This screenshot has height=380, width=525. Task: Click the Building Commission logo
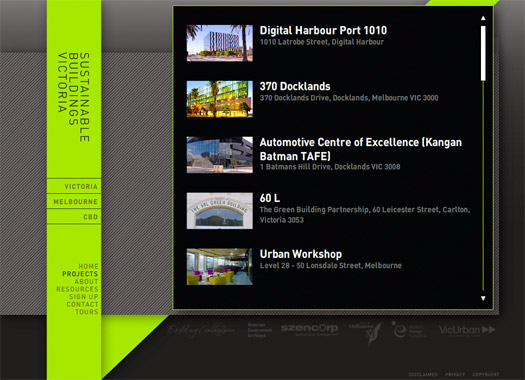[x=201, y=330]
